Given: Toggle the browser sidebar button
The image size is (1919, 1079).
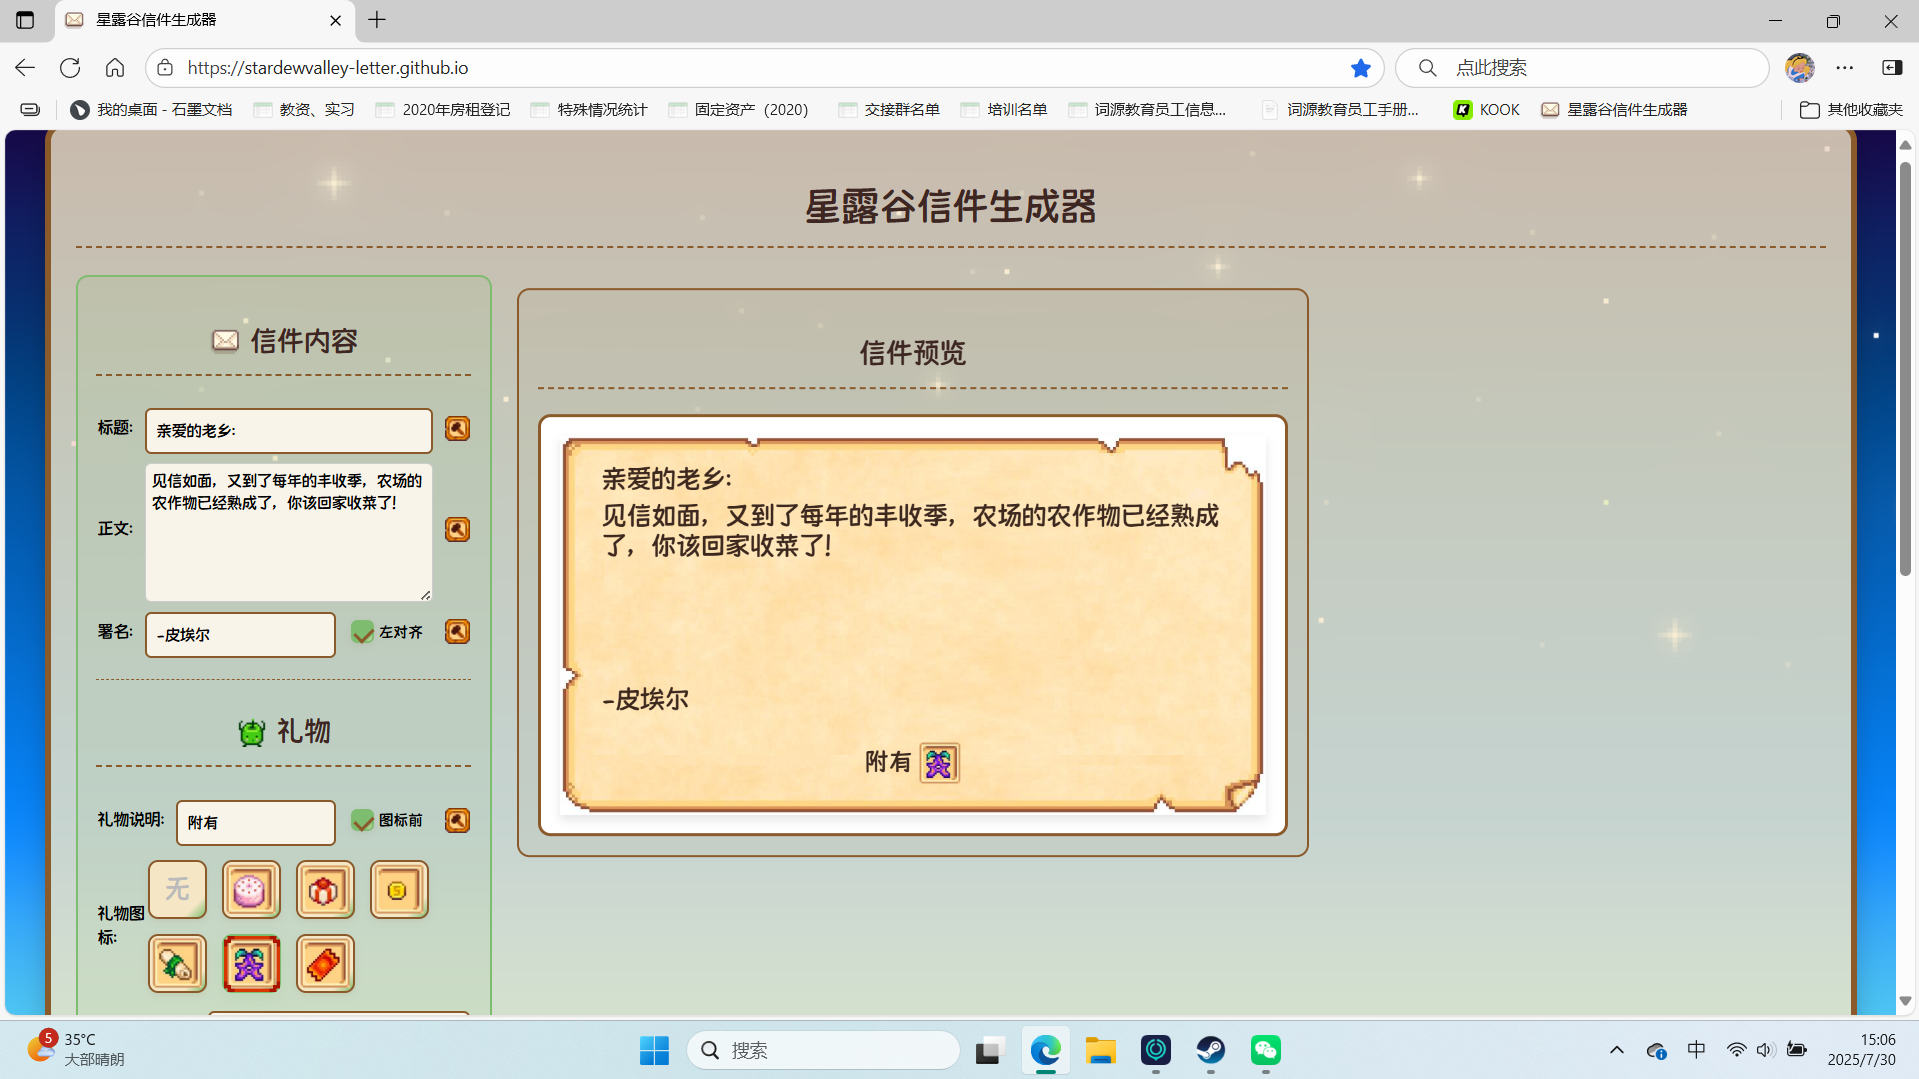Looking at the screenshot, I should [1892, 68].
